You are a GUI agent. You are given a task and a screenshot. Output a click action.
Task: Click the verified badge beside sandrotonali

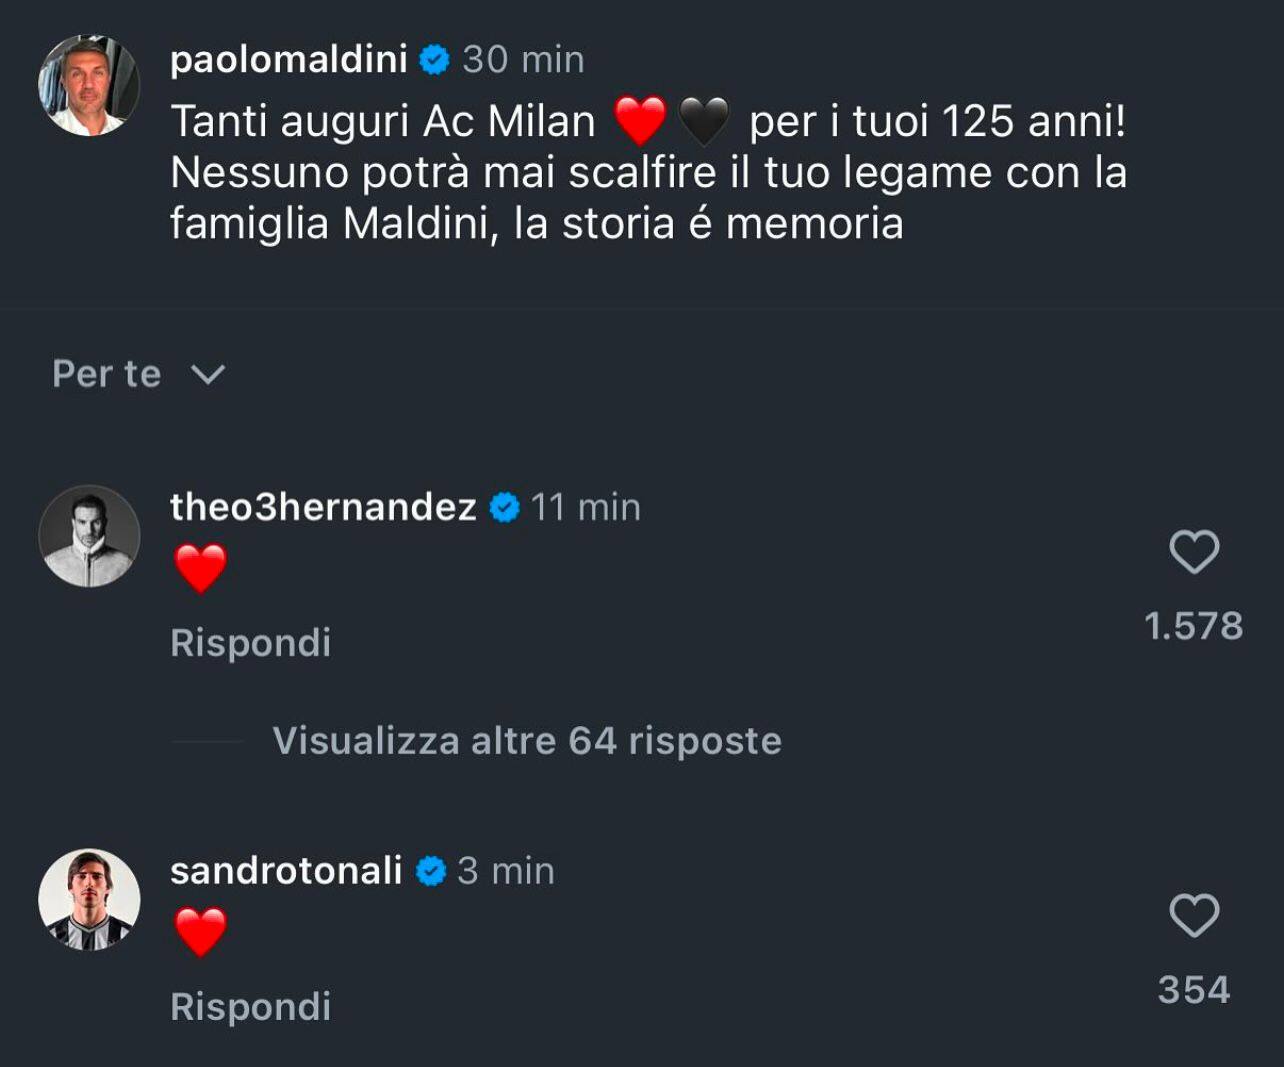(x=431, y=871)
